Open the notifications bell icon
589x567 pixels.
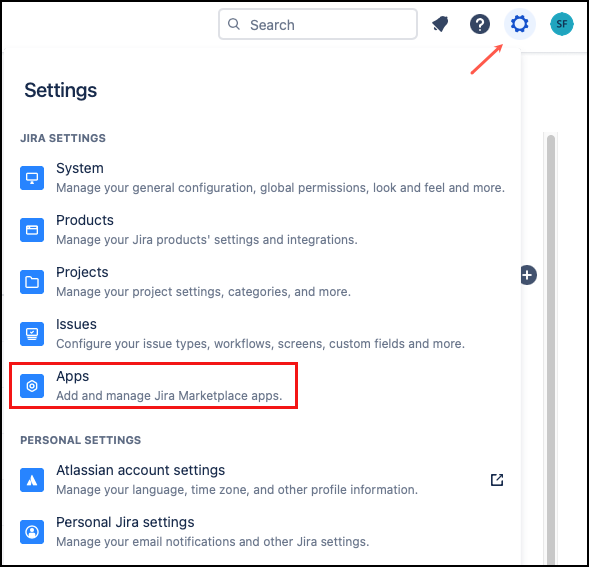(440, 24)
